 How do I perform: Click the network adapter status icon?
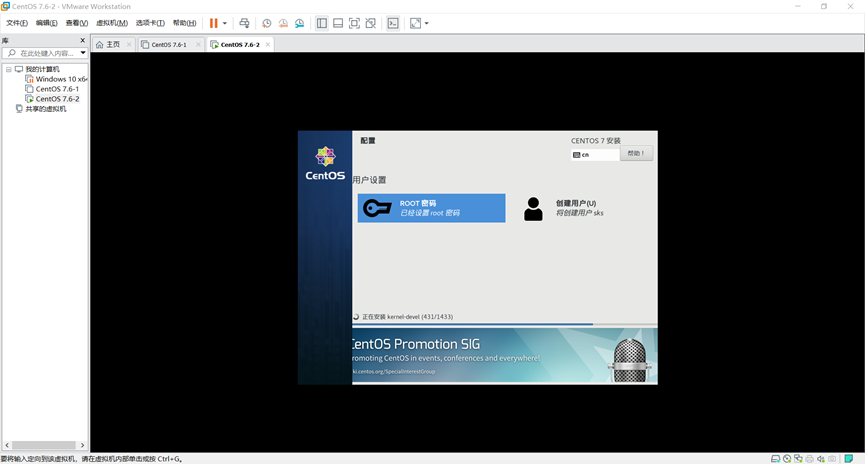click(798, 458)
